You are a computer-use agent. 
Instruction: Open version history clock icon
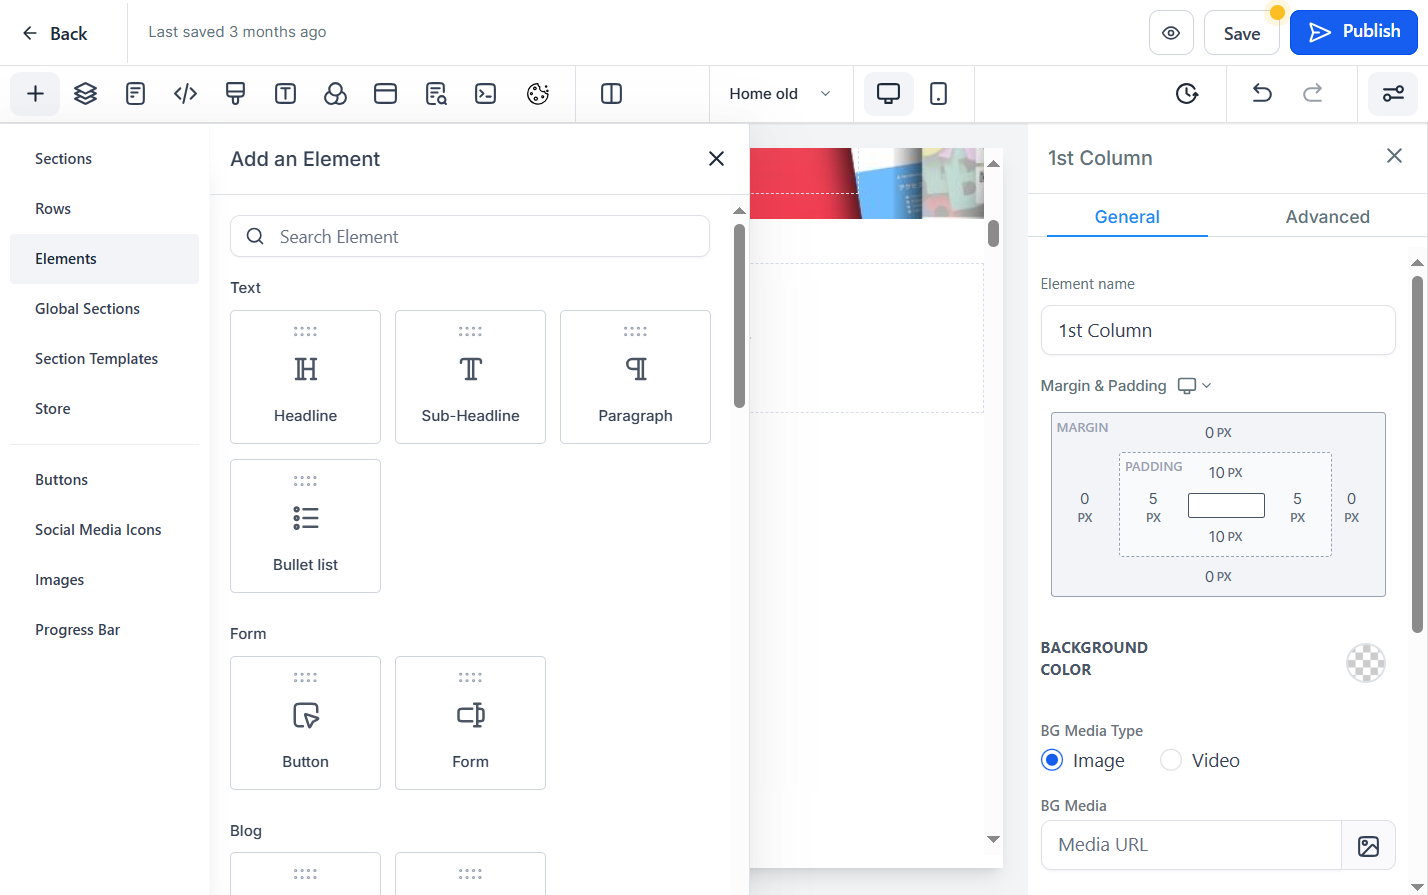click(x=1187, y=94)
